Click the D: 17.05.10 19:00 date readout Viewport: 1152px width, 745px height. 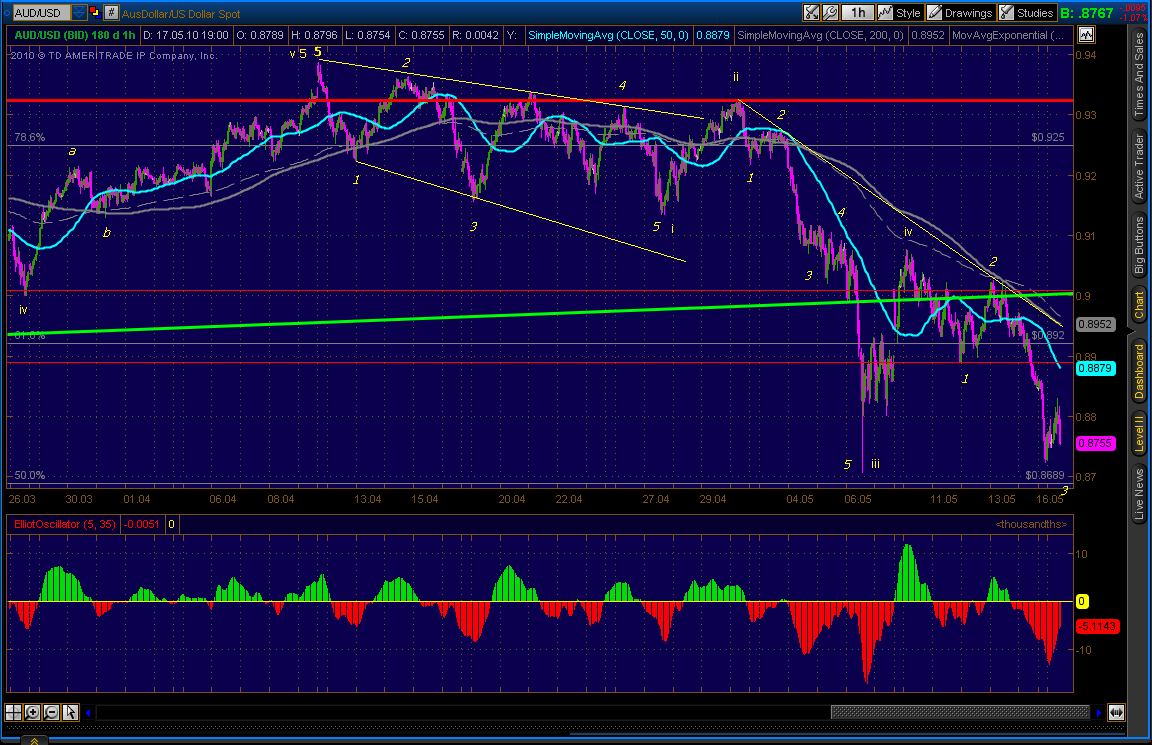186,35
